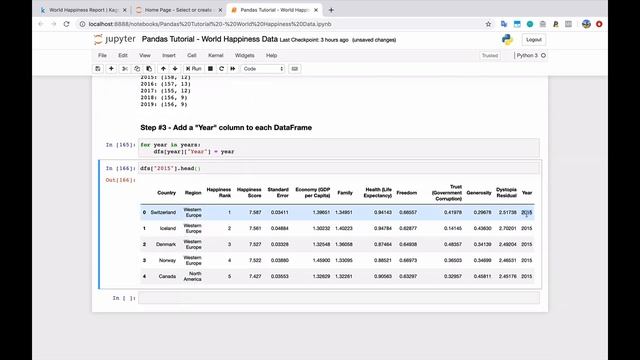Click the Out[166] output prompt
This screenshot has width=640, height=360.
(x=120, y=180)
